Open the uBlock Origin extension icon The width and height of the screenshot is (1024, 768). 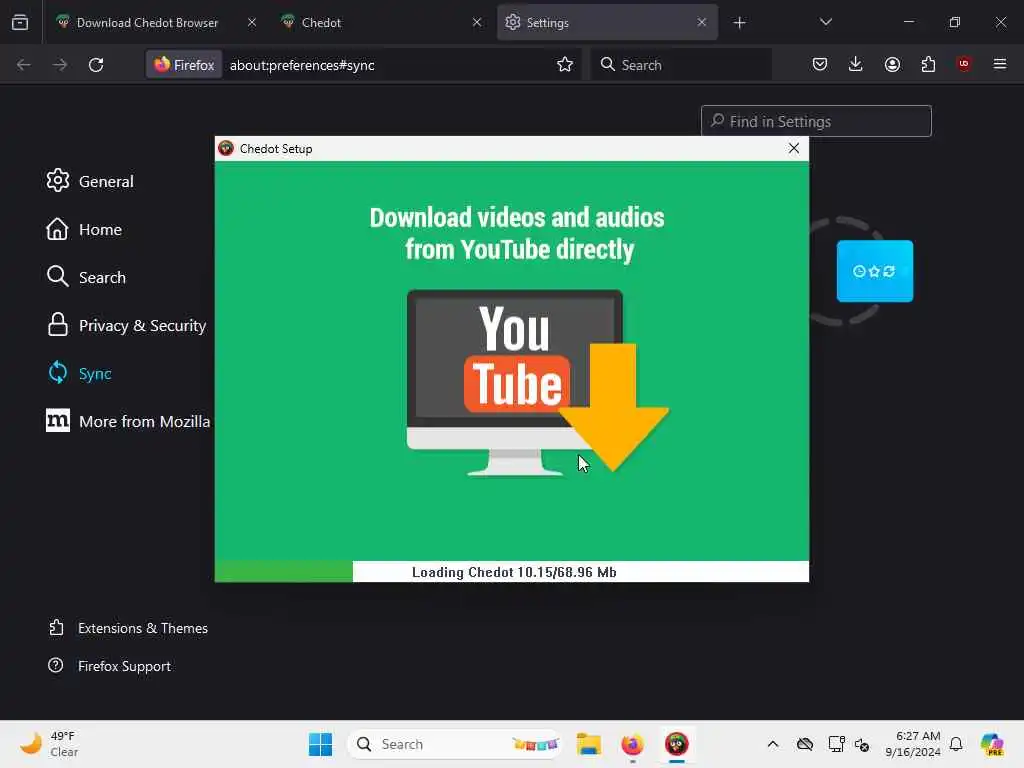click(964, 64)
